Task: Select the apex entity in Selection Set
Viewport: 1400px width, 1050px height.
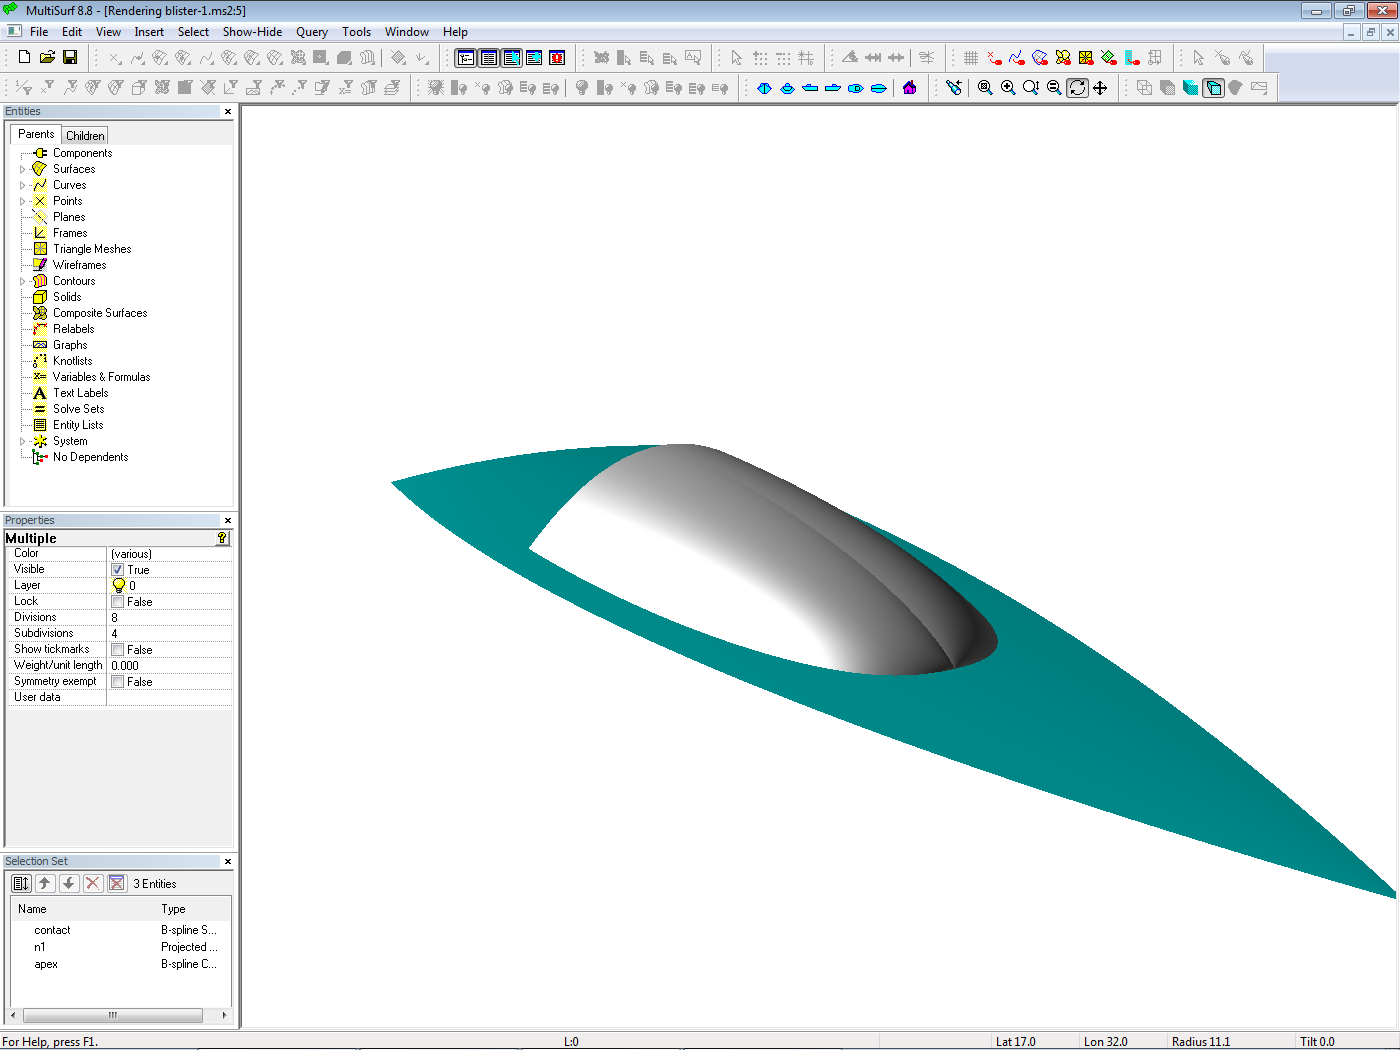Action: point(46,964)
